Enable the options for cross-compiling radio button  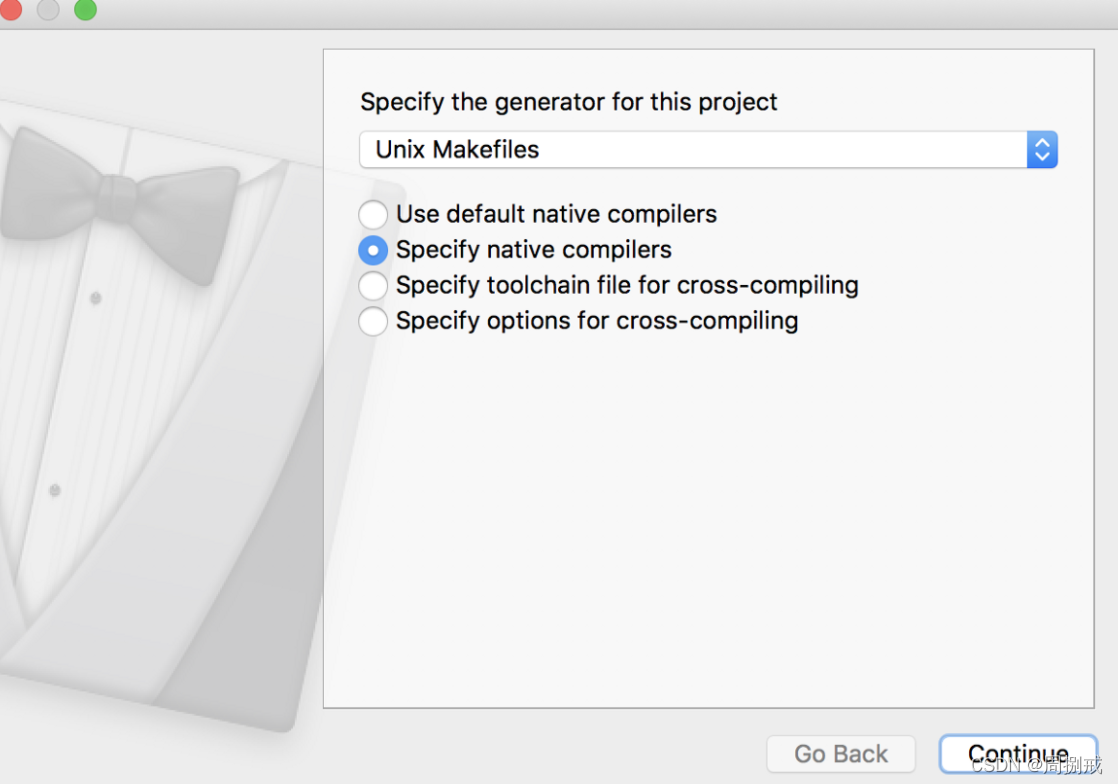[x=373, y=321]
